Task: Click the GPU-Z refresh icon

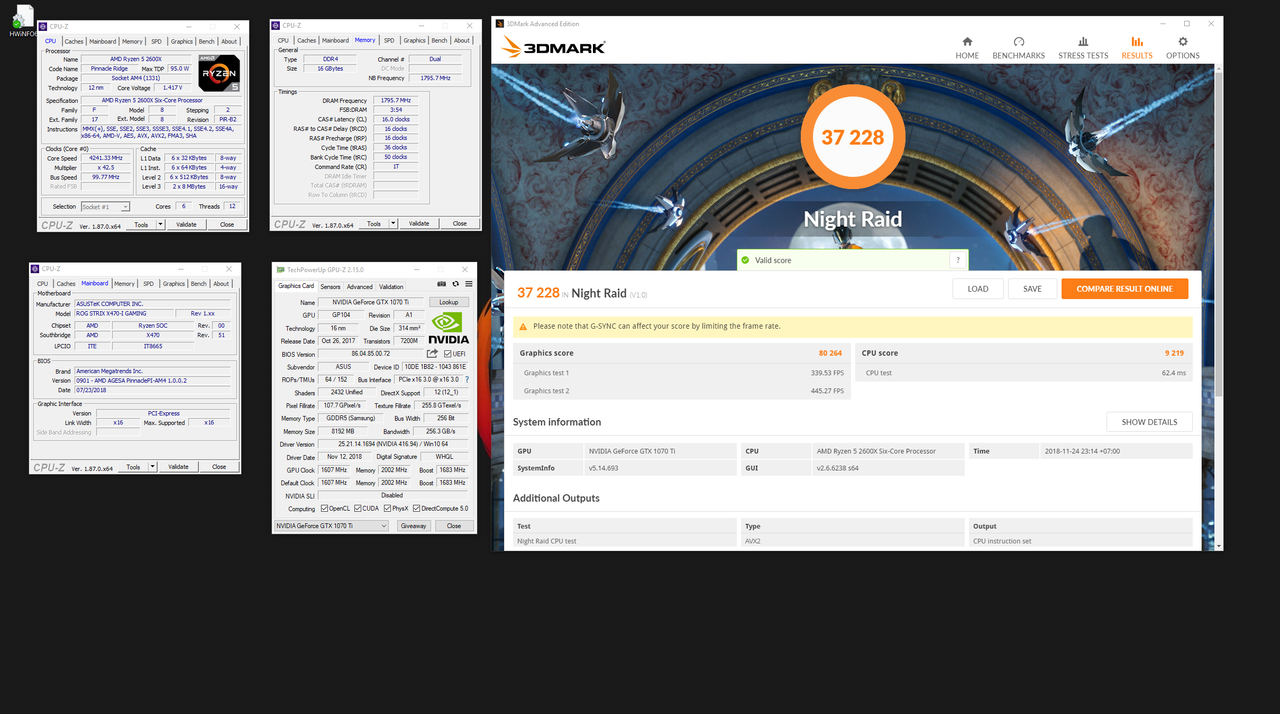Action: pyautogui.click(x=456, y=284)
